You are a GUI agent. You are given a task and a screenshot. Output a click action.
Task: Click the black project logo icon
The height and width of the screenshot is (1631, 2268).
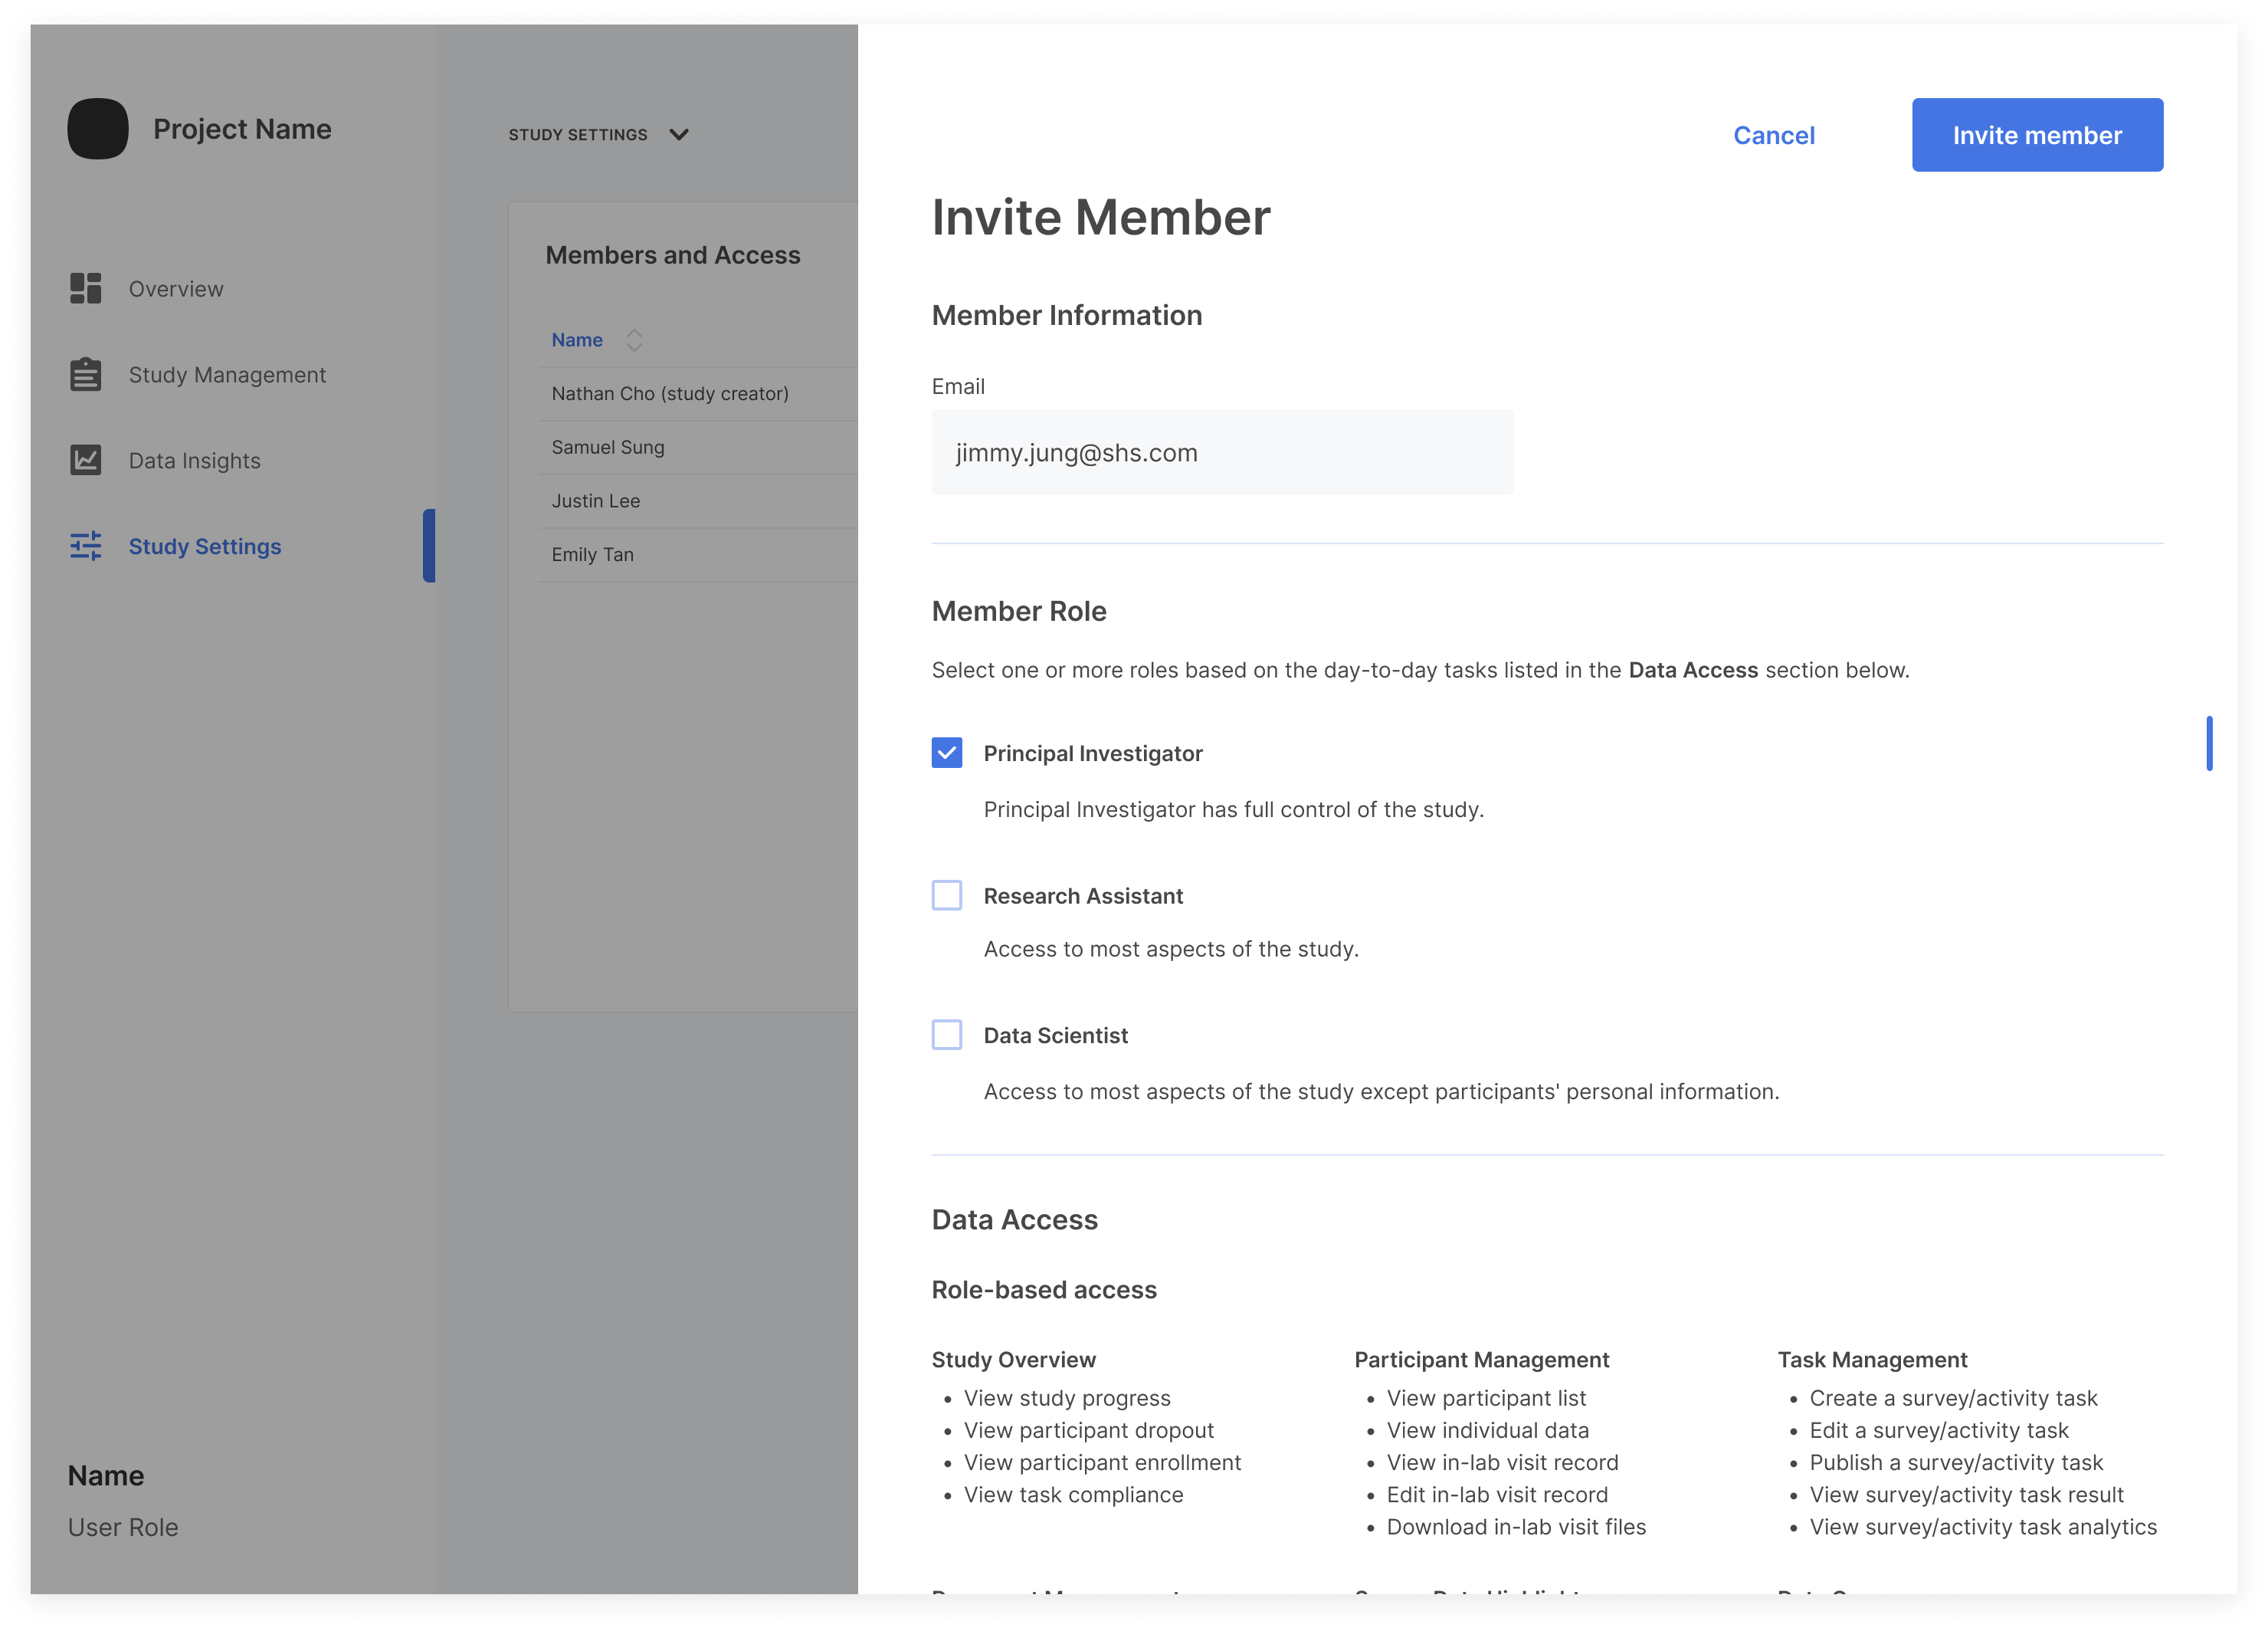98,129
